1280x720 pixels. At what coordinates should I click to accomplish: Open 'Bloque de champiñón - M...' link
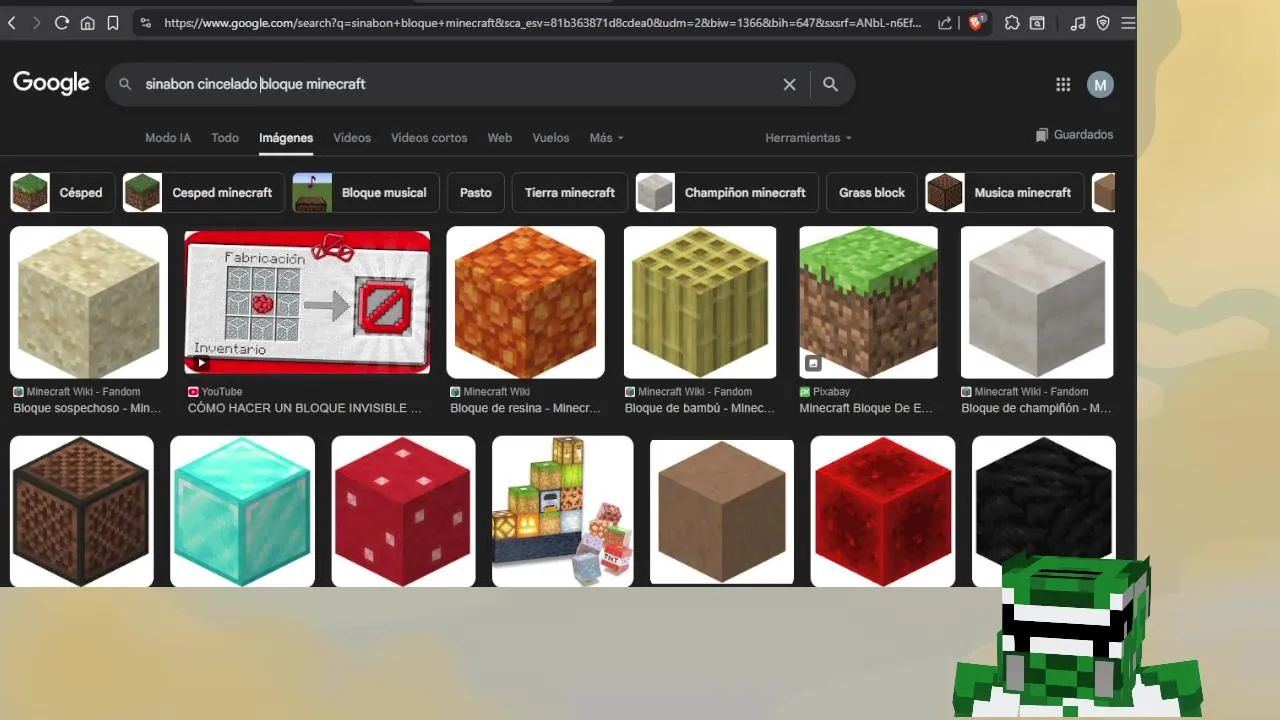point(1036,408)
